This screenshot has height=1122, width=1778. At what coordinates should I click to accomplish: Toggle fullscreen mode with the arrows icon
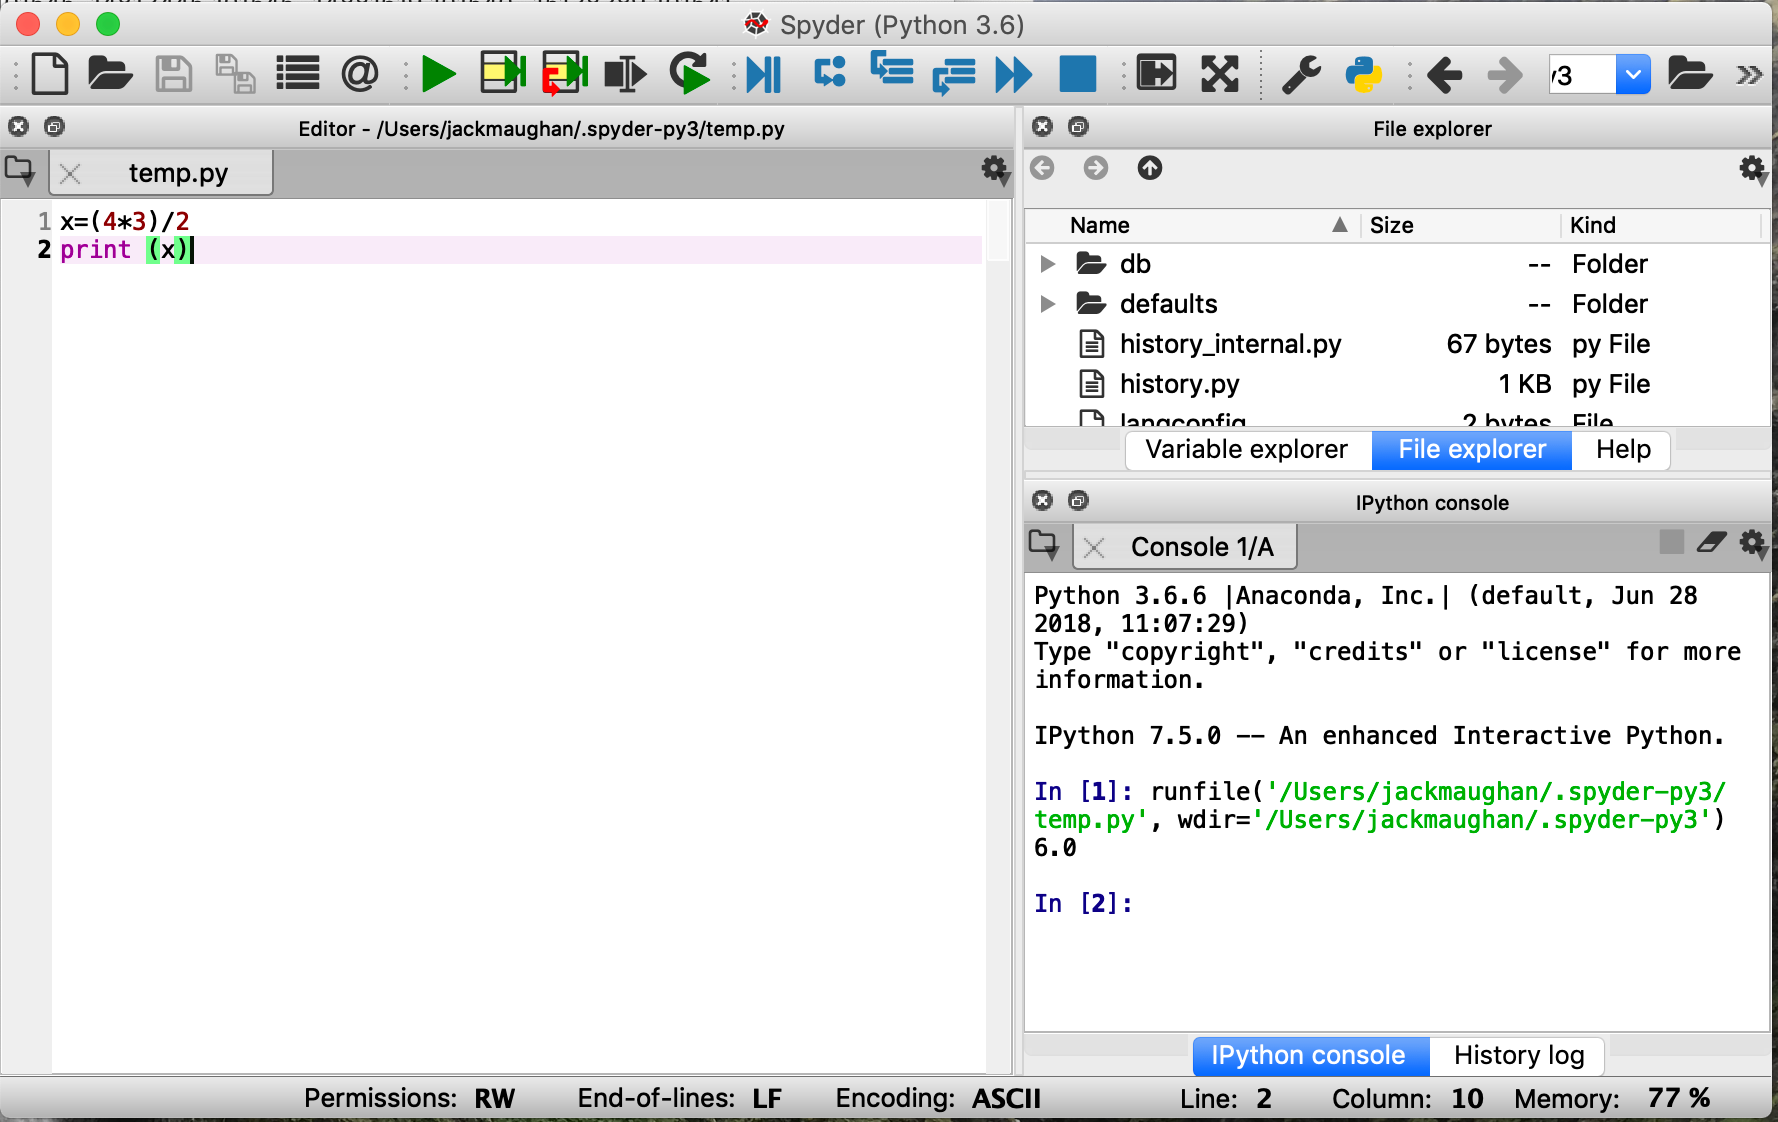click(1219, 73)
